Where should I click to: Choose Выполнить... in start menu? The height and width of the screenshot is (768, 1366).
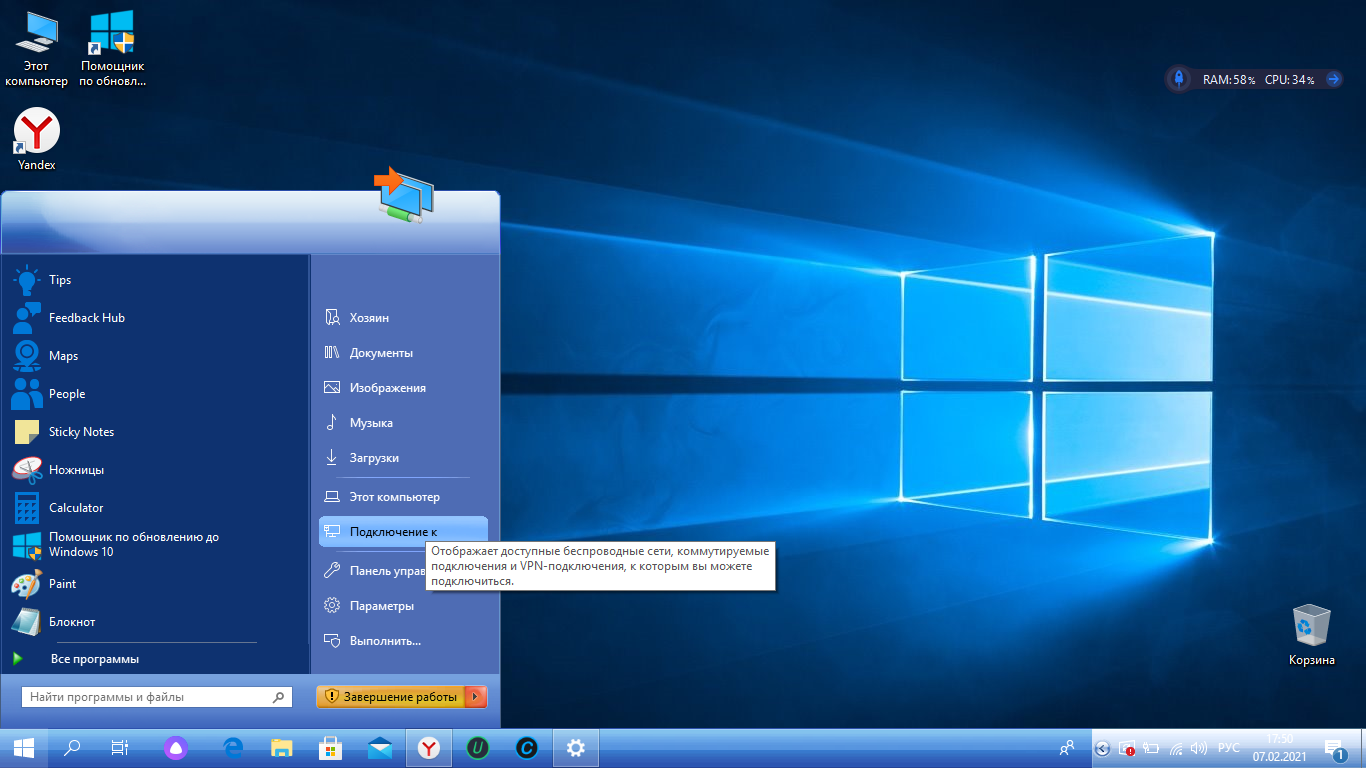pos(385,641)
